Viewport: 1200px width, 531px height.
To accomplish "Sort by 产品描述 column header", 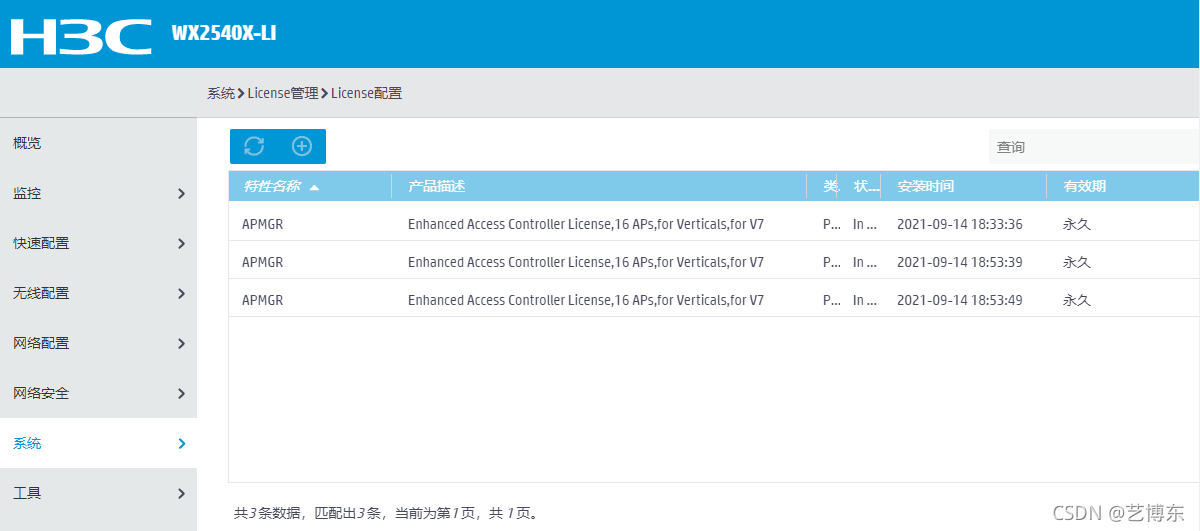I will pos(436,186).
